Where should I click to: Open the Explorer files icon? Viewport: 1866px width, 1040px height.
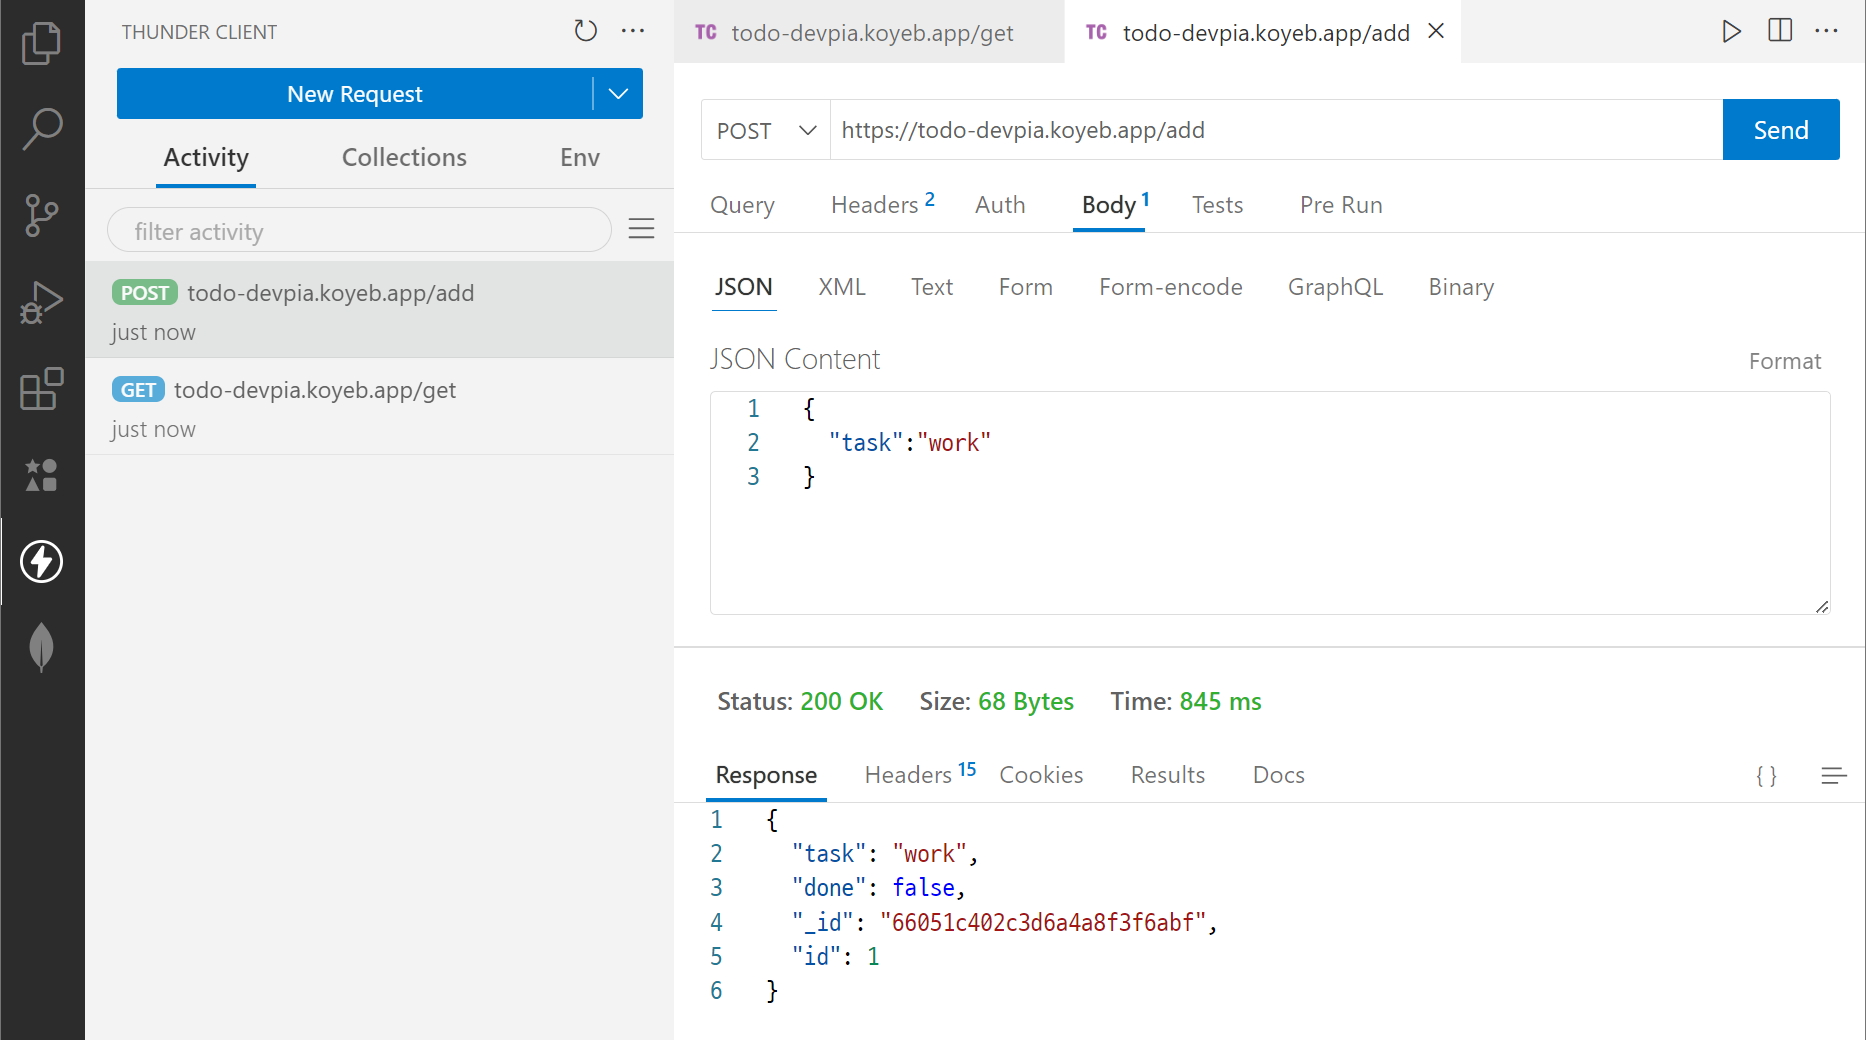42,43
